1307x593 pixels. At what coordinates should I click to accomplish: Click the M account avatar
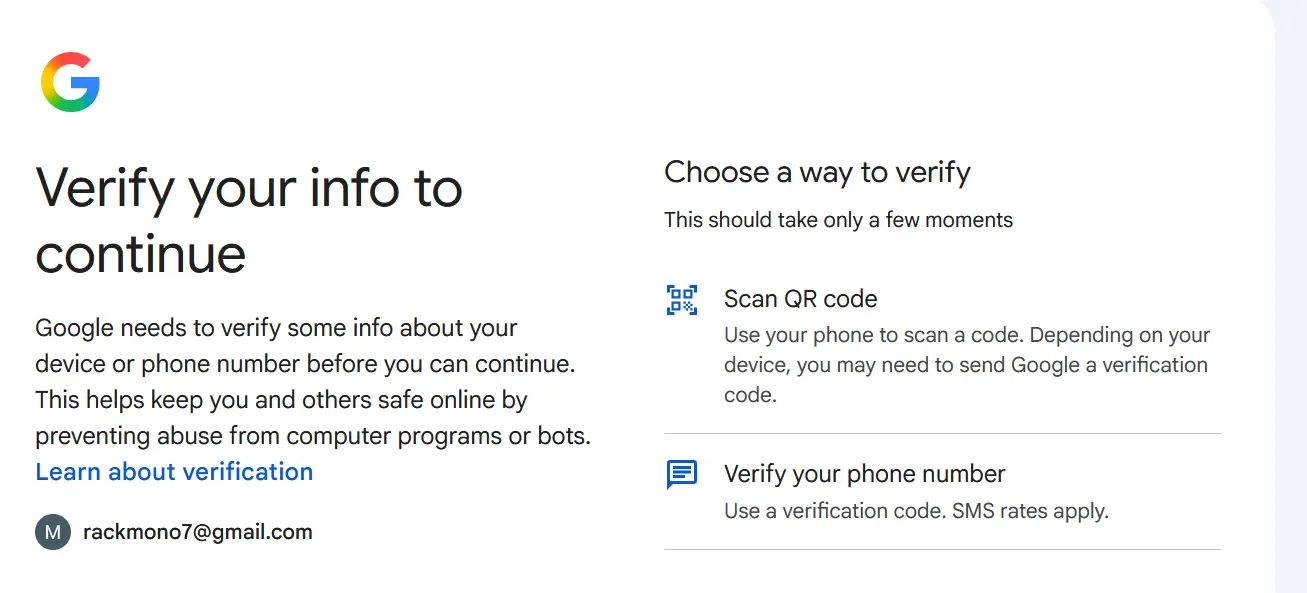53,532
